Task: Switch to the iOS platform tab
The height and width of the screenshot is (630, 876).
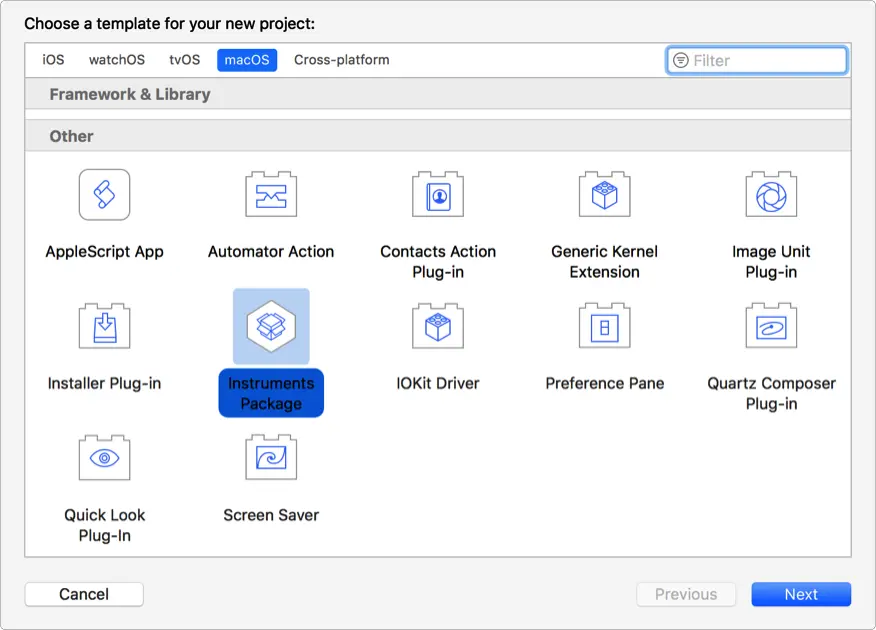Action: [x=53, y=60]
